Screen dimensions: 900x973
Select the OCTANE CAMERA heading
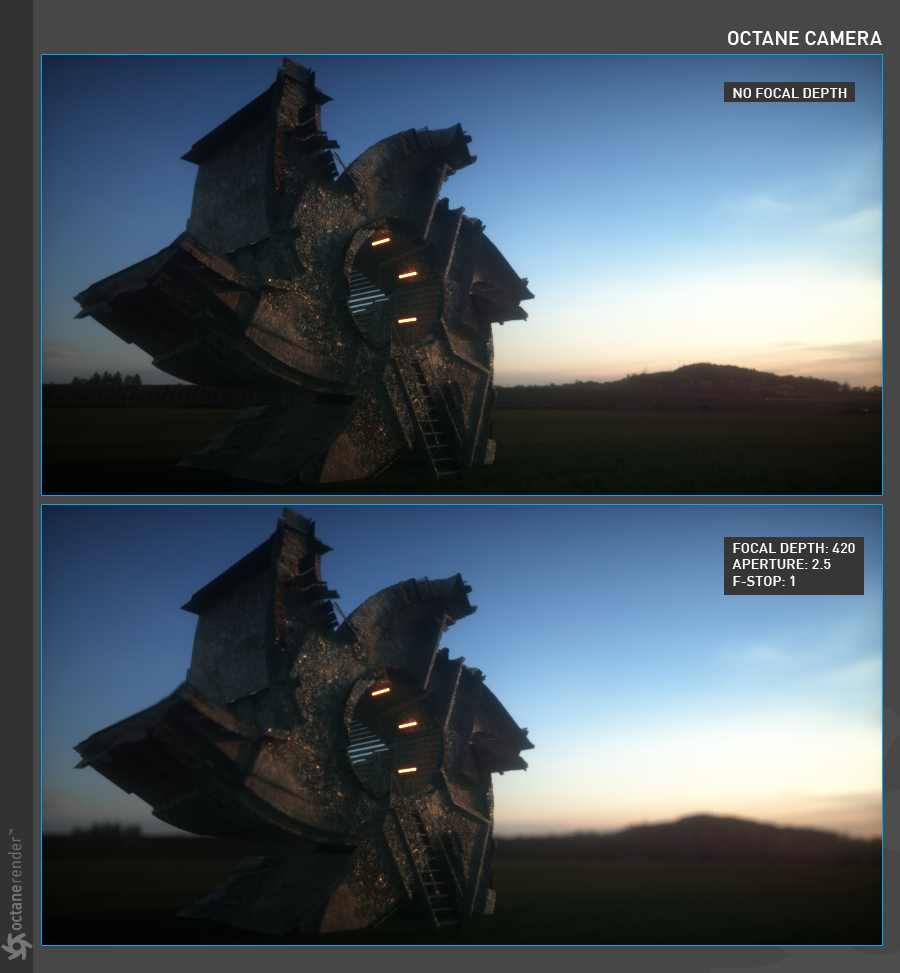point(804,39)
